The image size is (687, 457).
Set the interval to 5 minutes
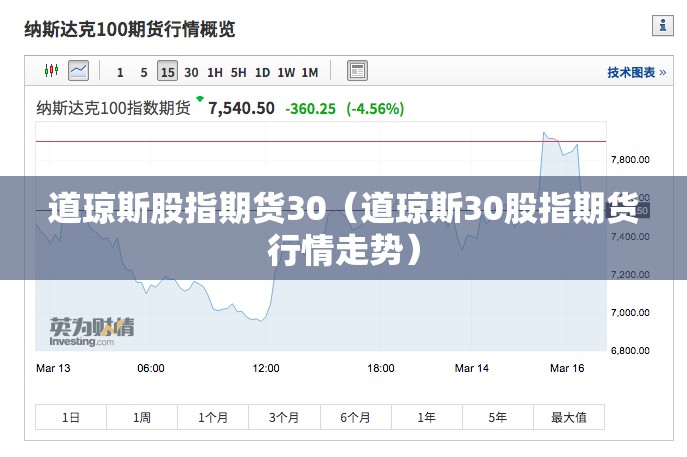click(144, 72)
